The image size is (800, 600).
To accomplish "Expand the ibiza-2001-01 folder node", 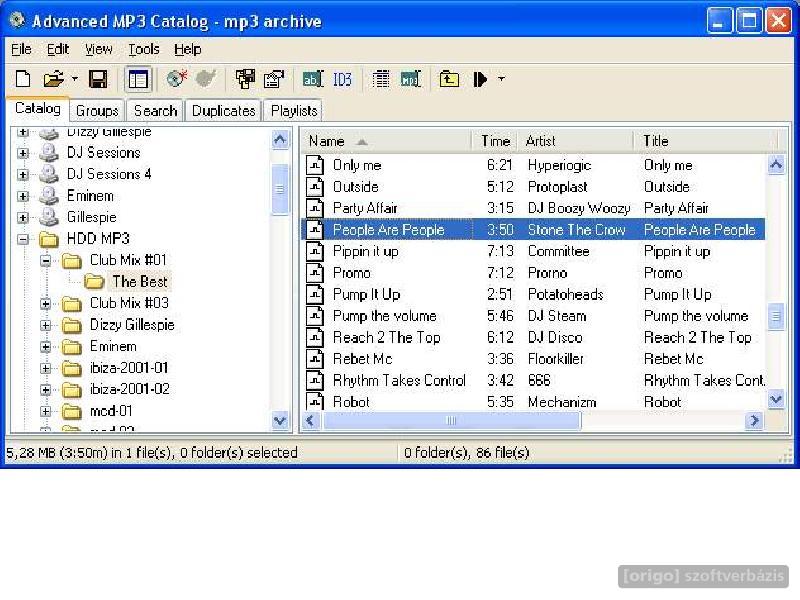I will (x=45, y=368).
